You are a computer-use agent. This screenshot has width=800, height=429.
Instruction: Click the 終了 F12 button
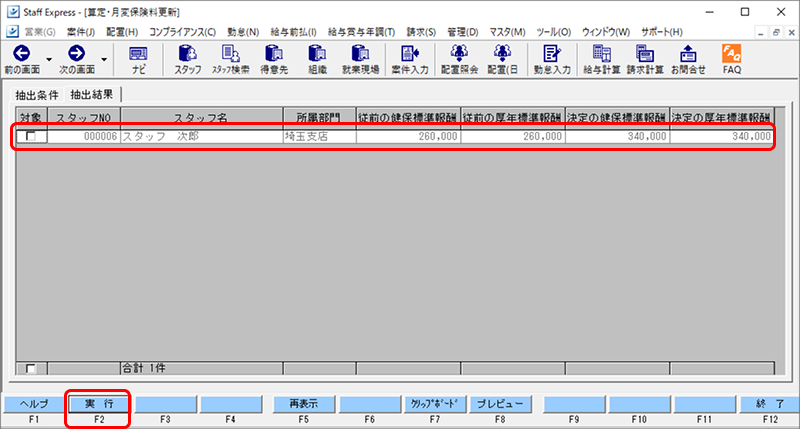pyautogui.click(x=770, y=404)
